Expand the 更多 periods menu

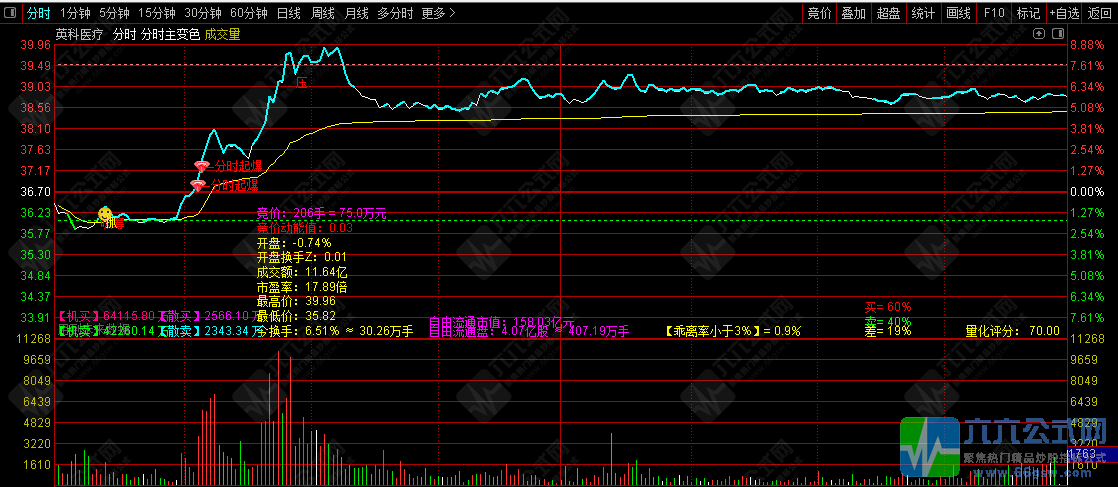coord(438,13)
